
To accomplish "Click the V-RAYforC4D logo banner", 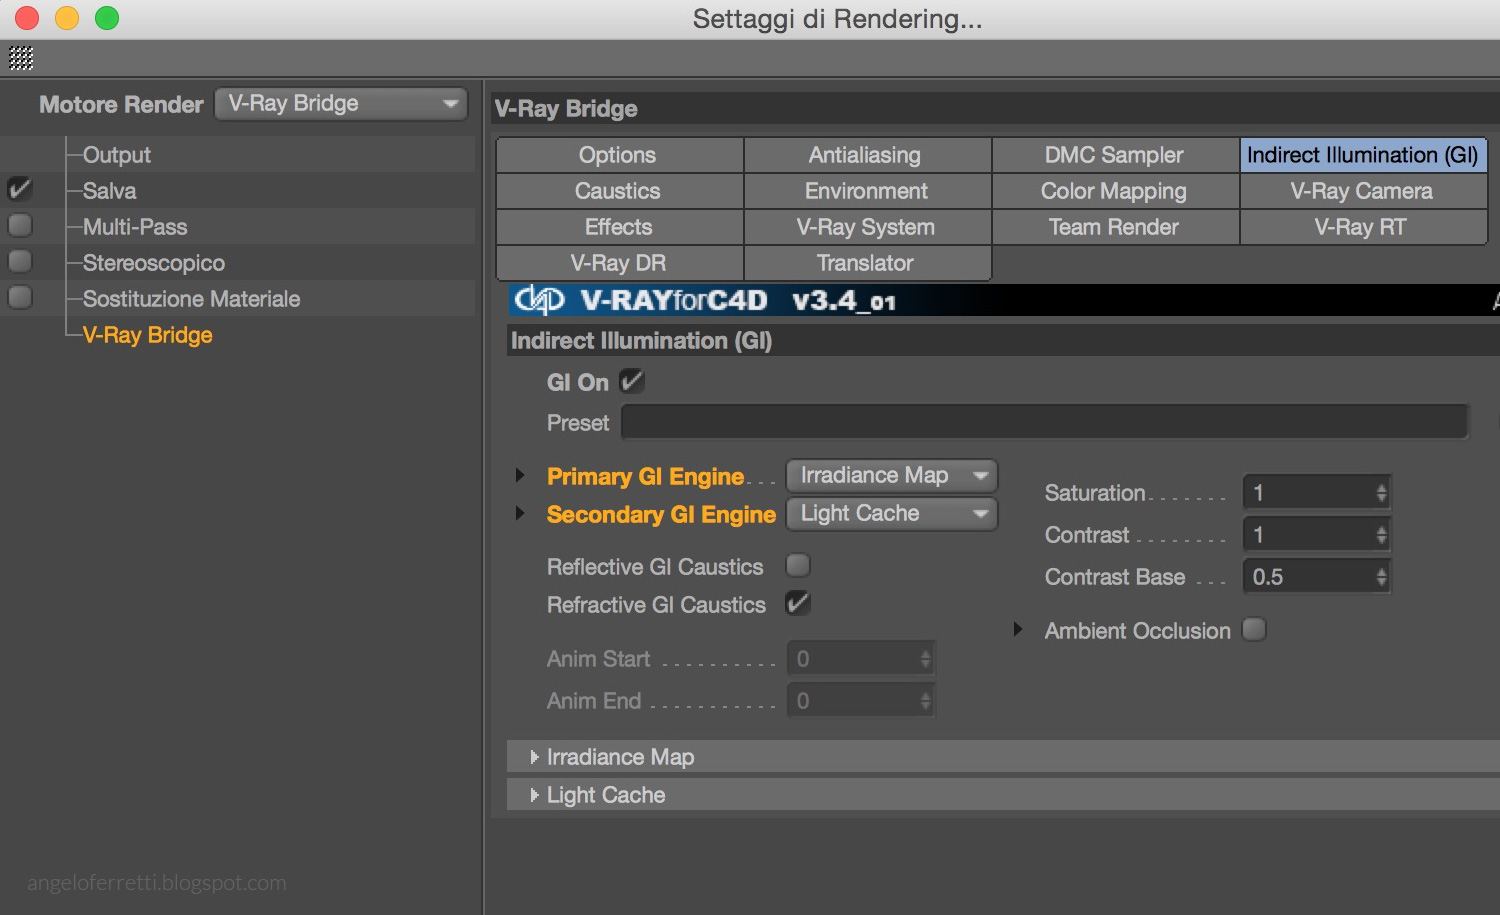I will [1003, 300].
